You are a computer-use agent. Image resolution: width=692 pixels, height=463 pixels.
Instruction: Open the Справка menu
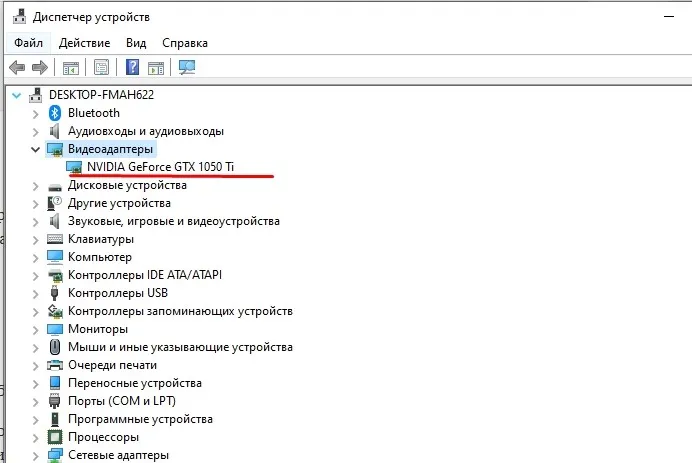pos(184,43)
